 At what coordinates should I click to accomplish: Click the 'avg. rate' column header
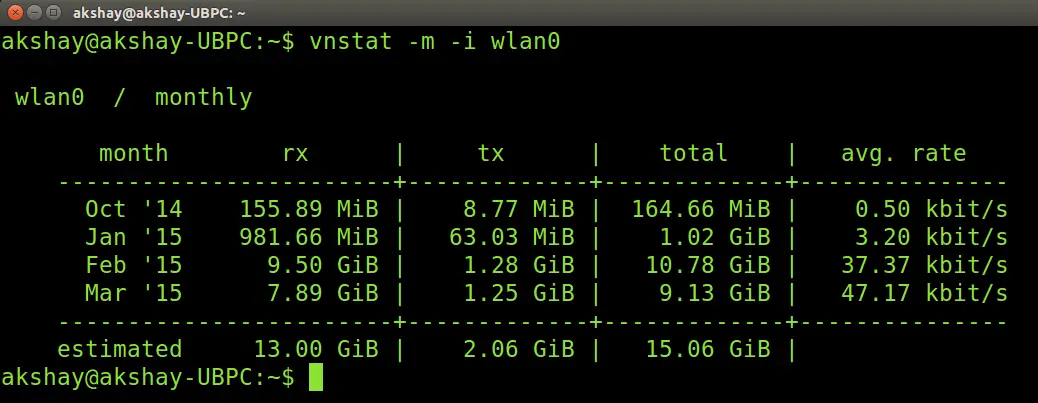[903, 154]
